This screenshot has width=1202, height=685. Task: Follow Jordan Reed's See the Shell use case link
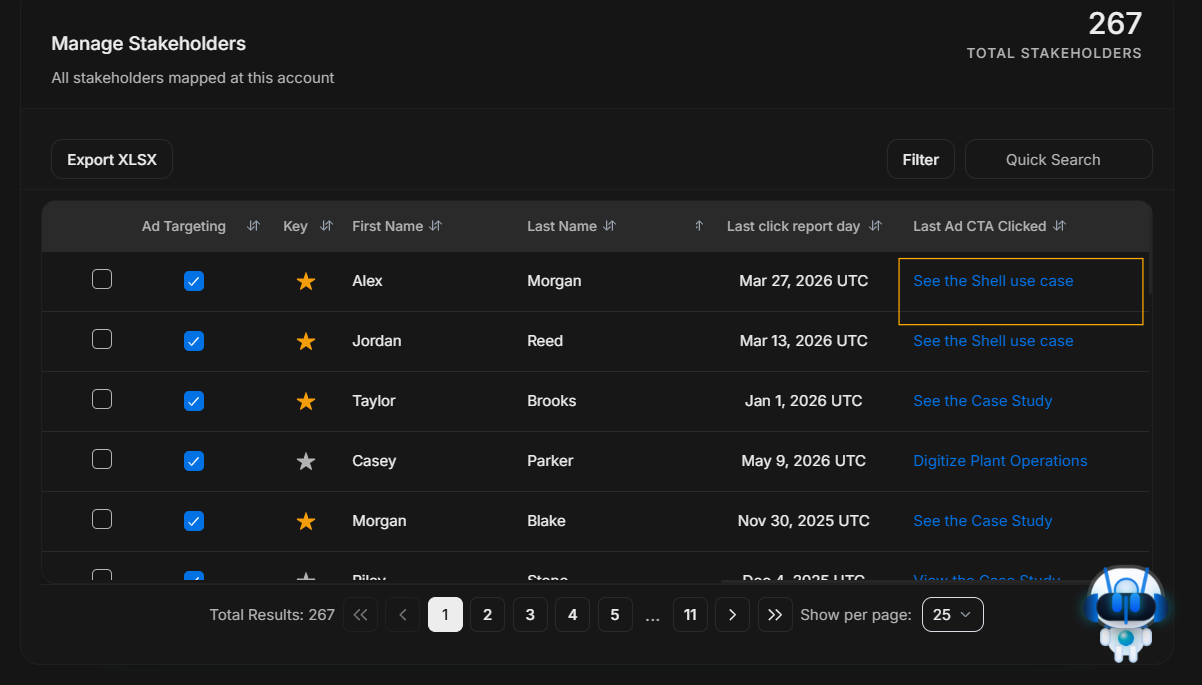[x=993, y=341]
